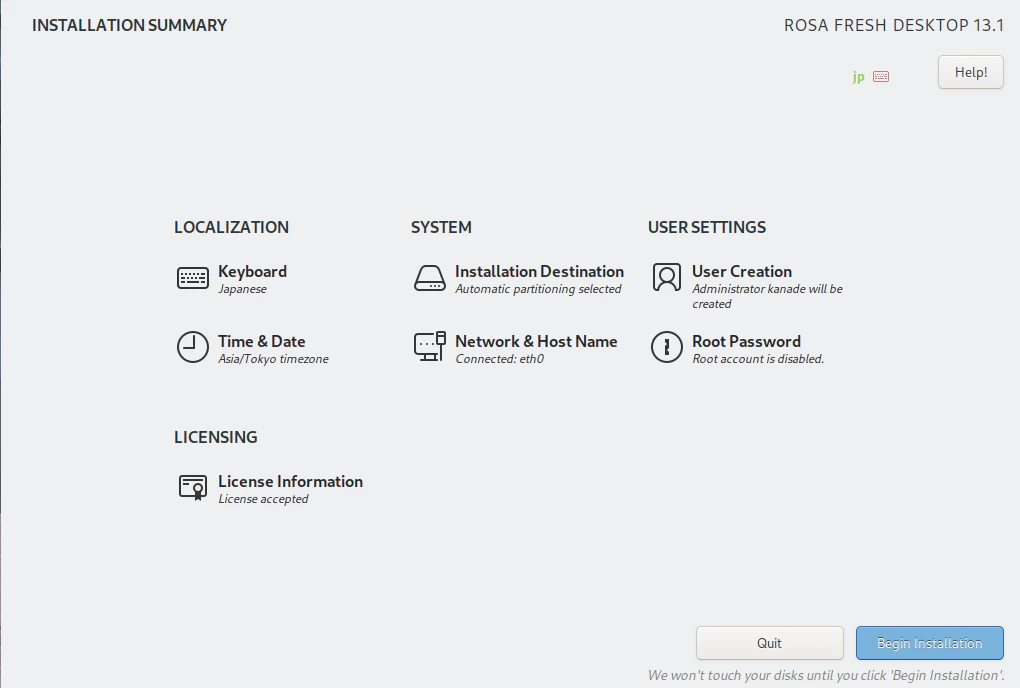
Task: Click 'Root account is disabled.' text
Action: click(758, 359)
